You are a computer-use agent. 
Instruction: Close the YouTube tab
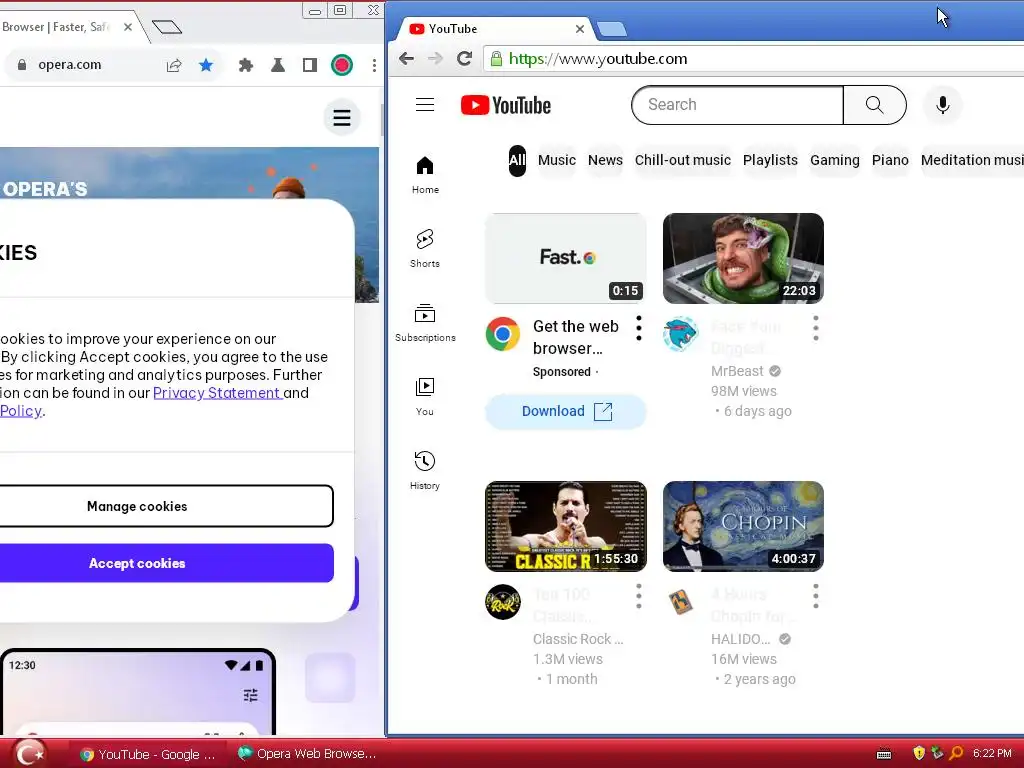coord(579,29)
